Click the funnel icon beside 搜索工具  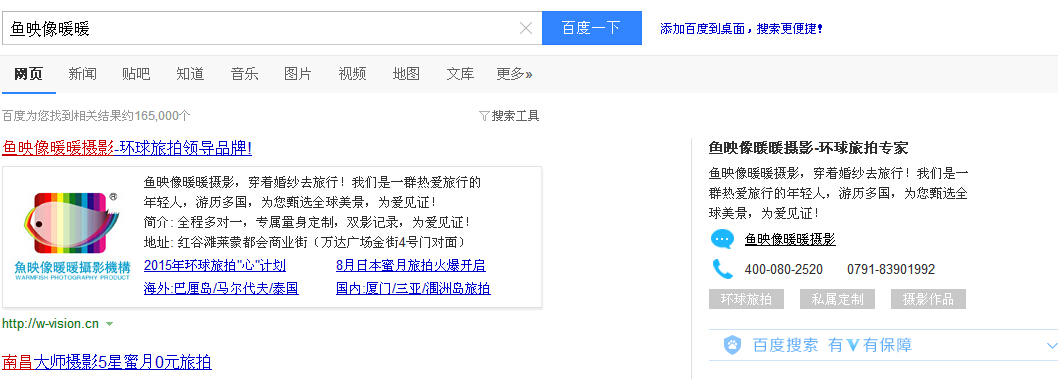484,116
